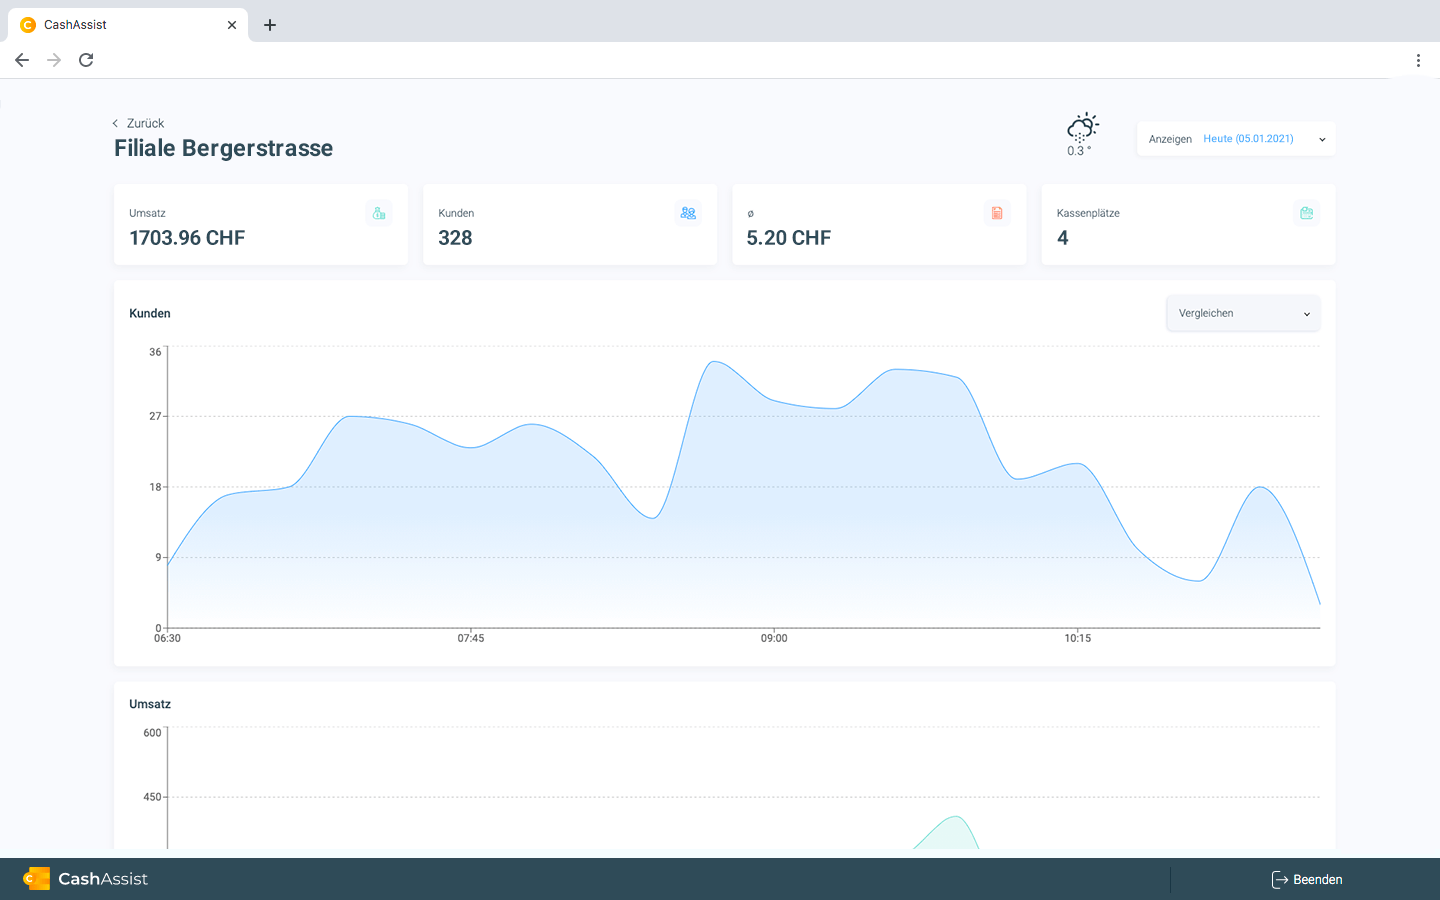Reload the page with browser refresh
Viewport: 1440px width, 900px height.
click(x=86, y=60)
